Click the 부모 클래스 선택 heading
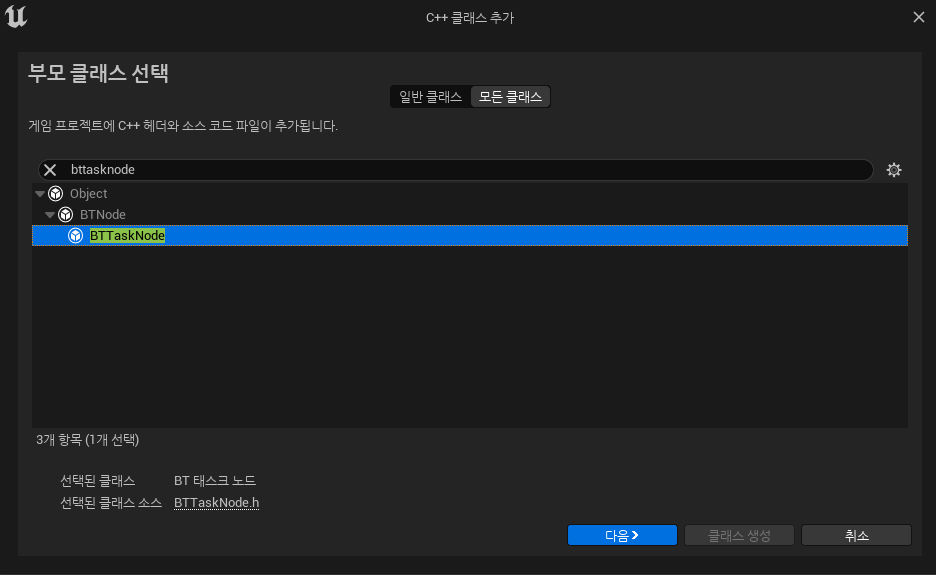The width and height of the screenshot is (936, 575). (98, 73)
